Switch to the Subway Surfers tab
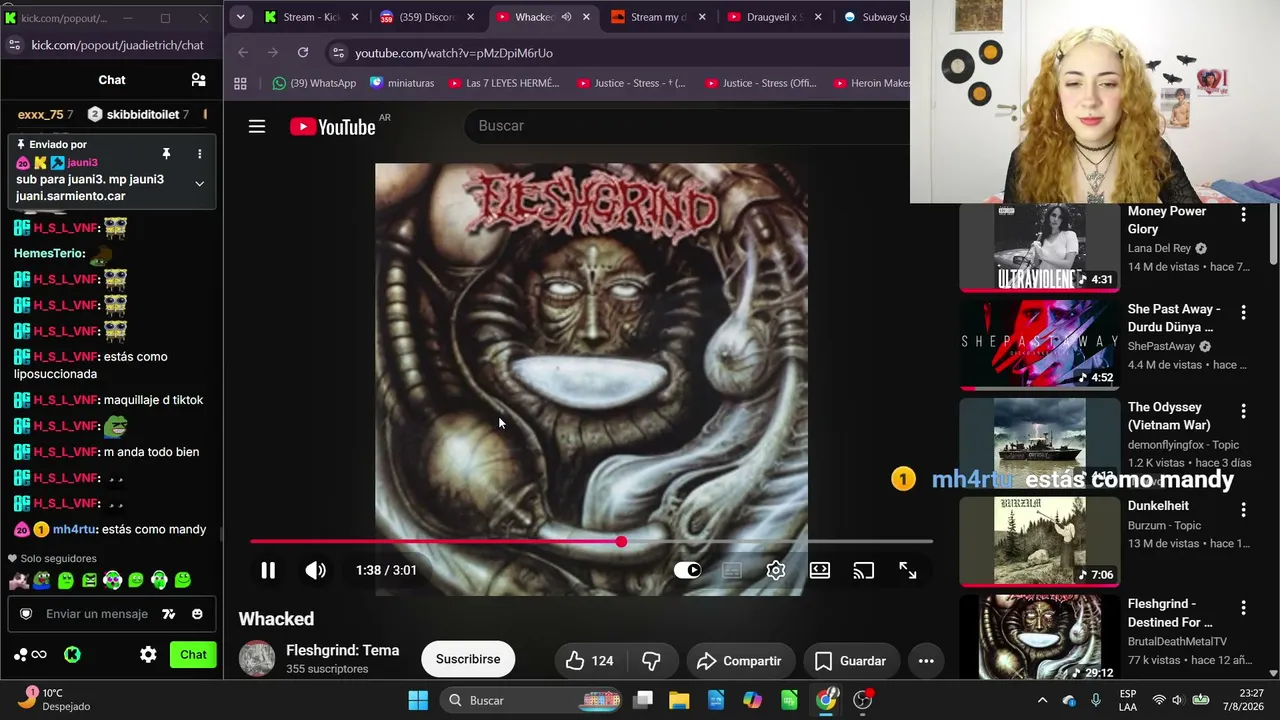The width and height of the screenshot is (1280, 720). 874,17
